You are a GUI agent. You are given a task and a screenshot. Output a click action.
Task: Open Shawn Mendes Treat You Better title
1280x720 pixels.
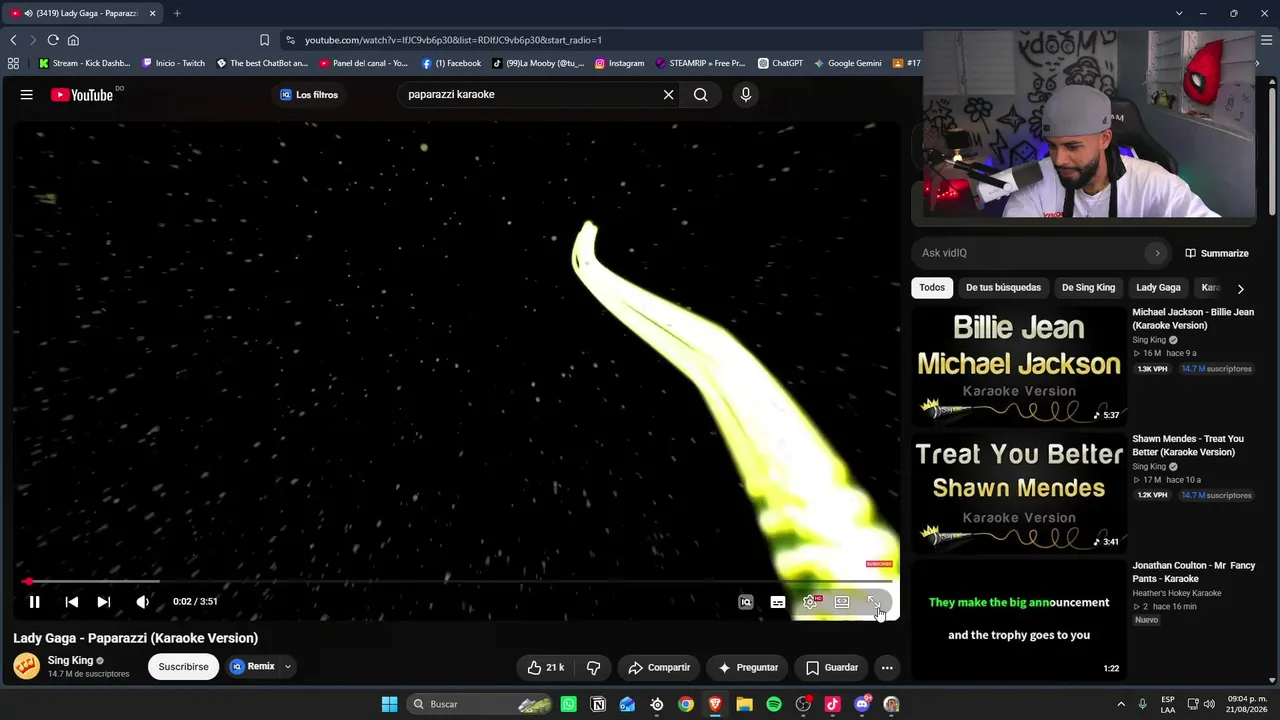[1188, 446]
